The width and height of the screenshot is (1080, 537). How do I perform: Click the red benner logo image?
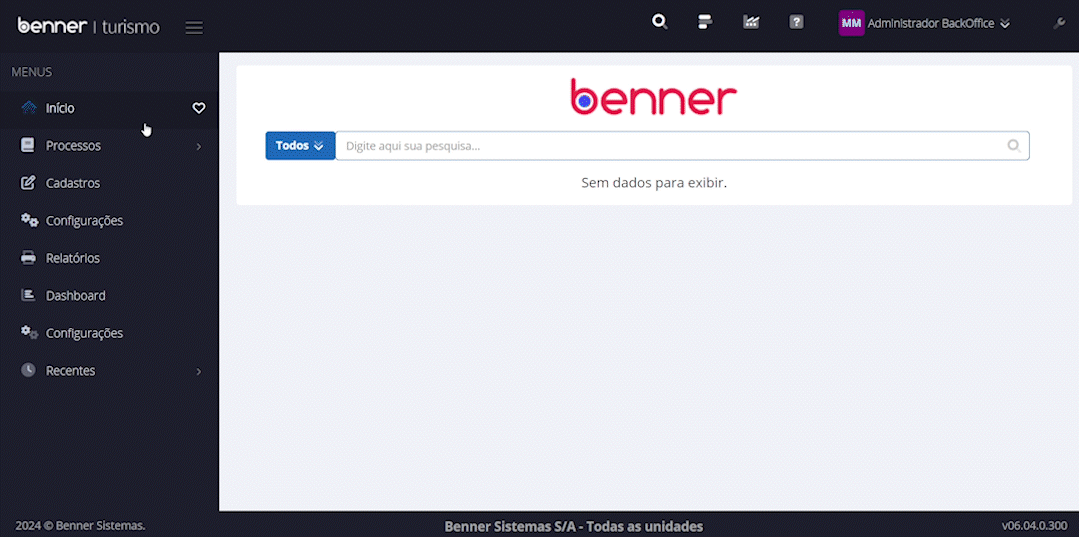(654, 97)
